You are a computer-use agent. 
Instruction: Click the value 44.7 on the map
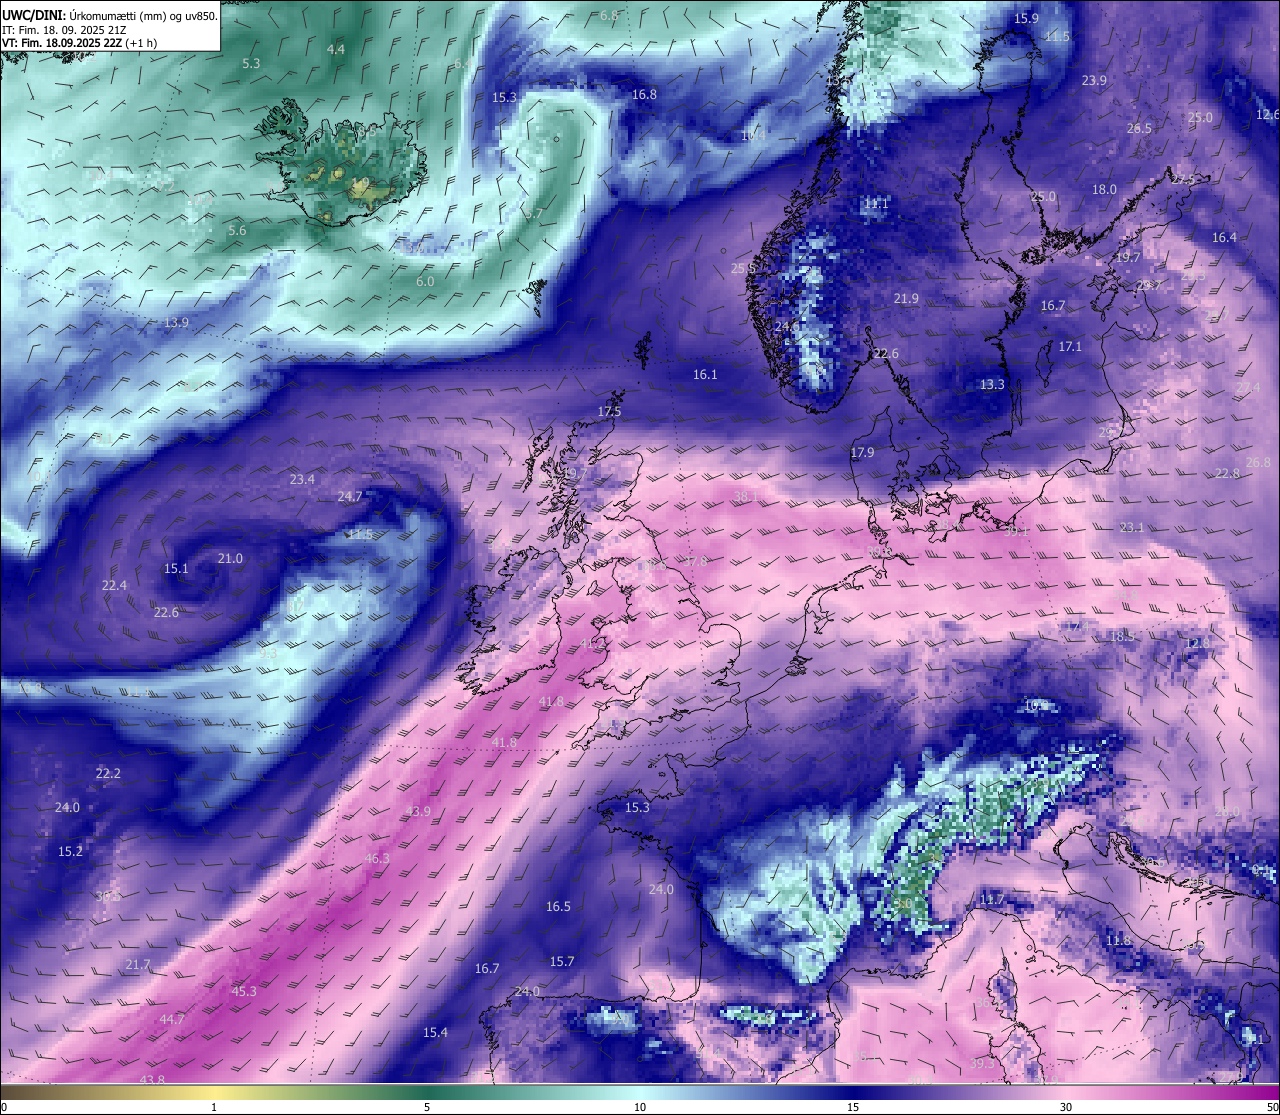point(172,1019)
